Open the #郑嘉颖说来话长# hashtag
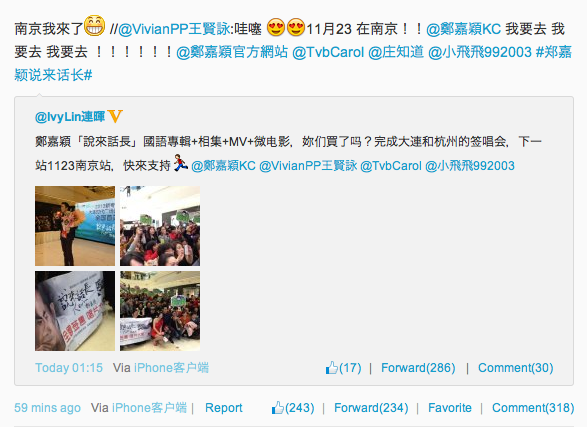 [x=293, y=64]
